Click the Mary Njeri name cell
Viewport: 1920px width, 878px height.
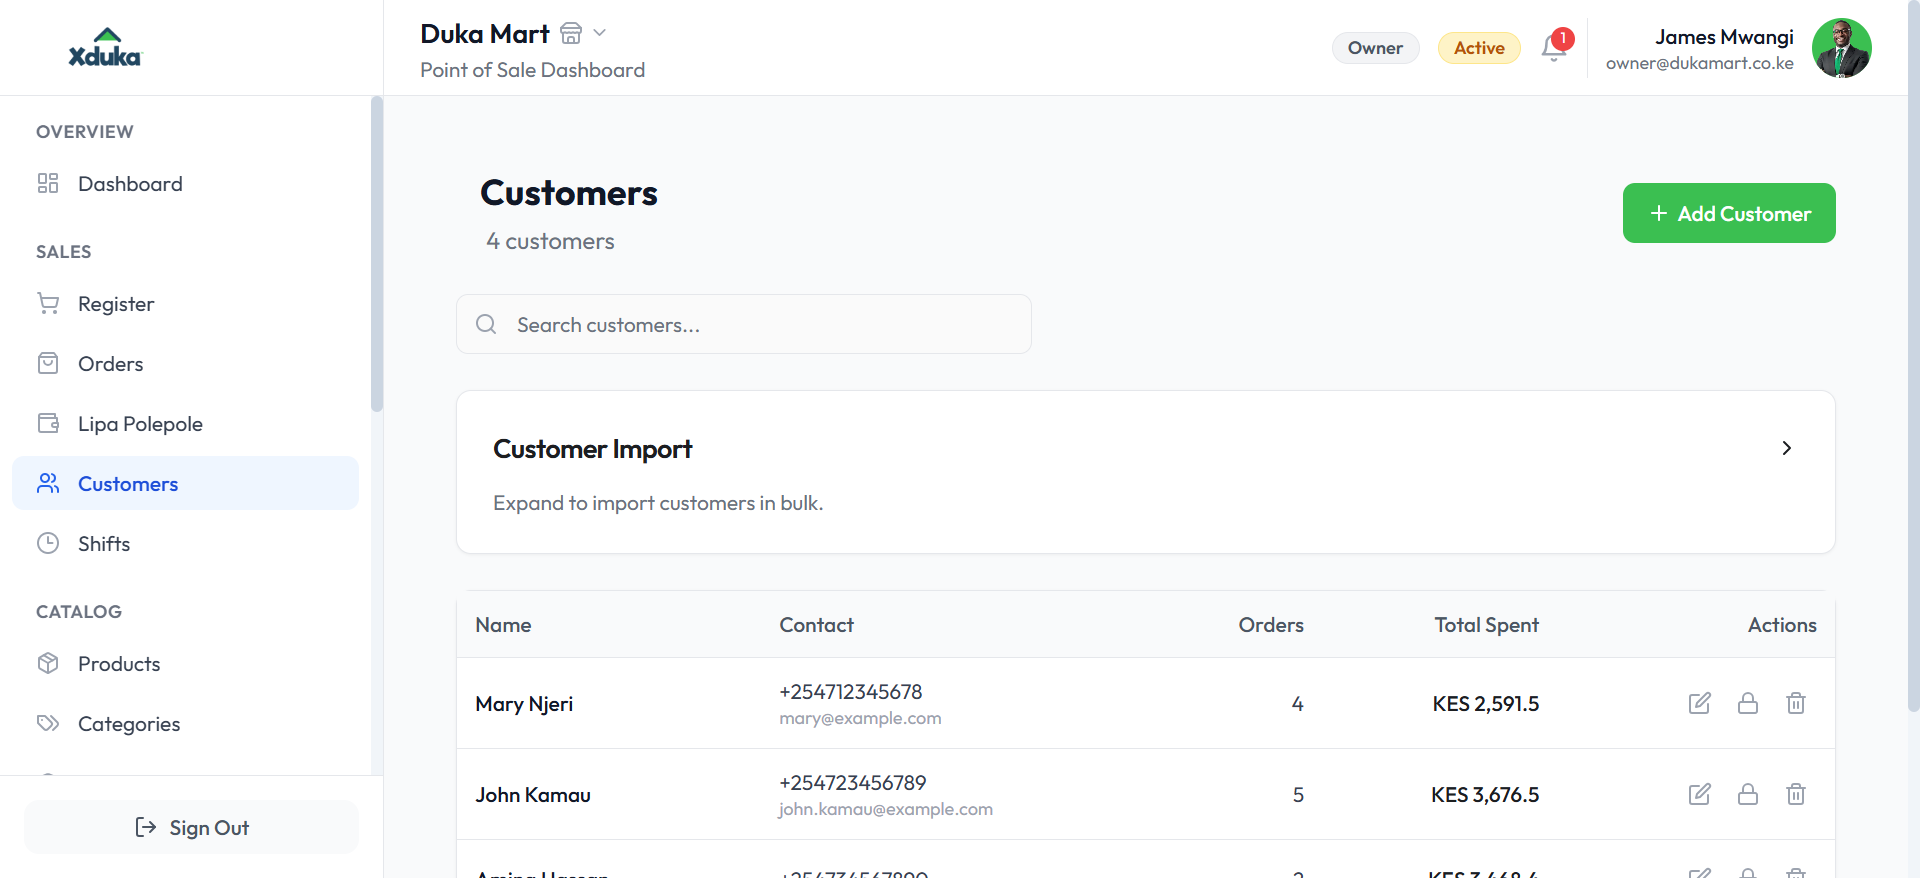tap(524, 704)
